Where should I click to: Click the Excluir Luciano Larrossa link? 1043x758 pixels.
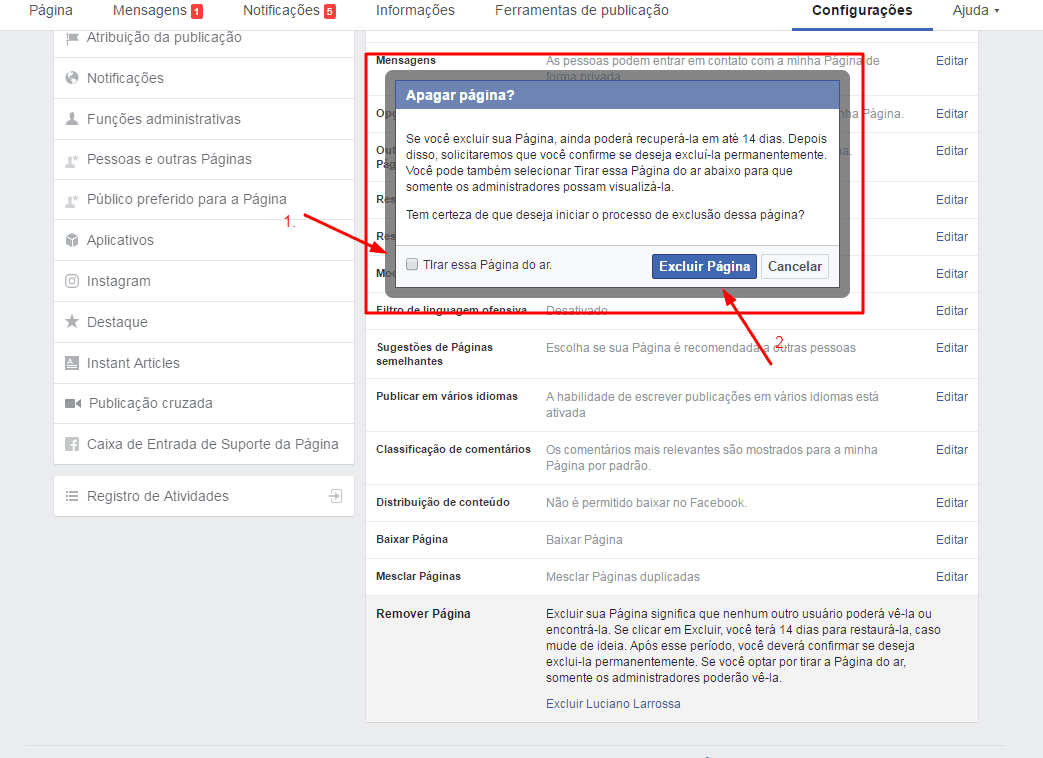(613, 703)
